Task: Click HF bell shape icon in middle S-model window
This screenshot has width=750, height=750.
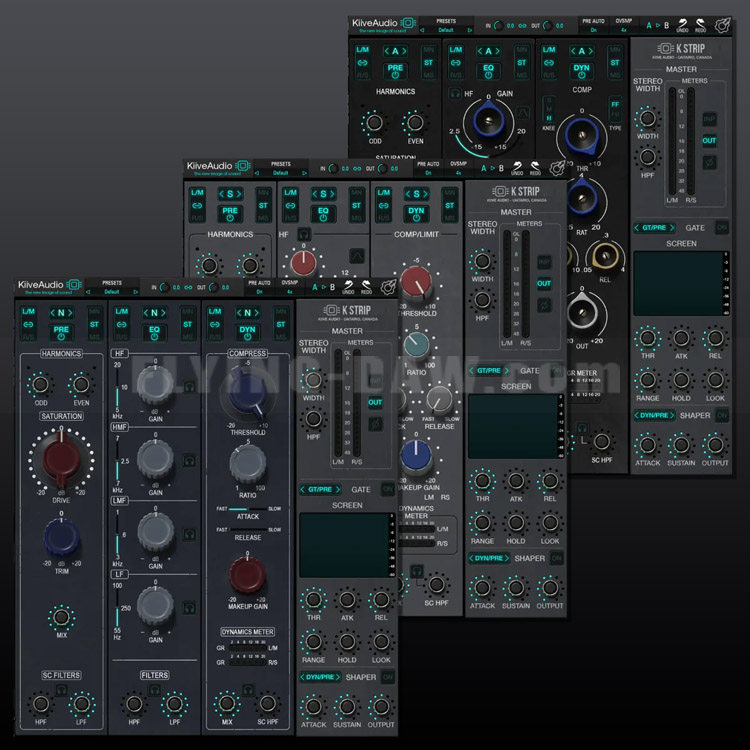Action: (356, 256)
